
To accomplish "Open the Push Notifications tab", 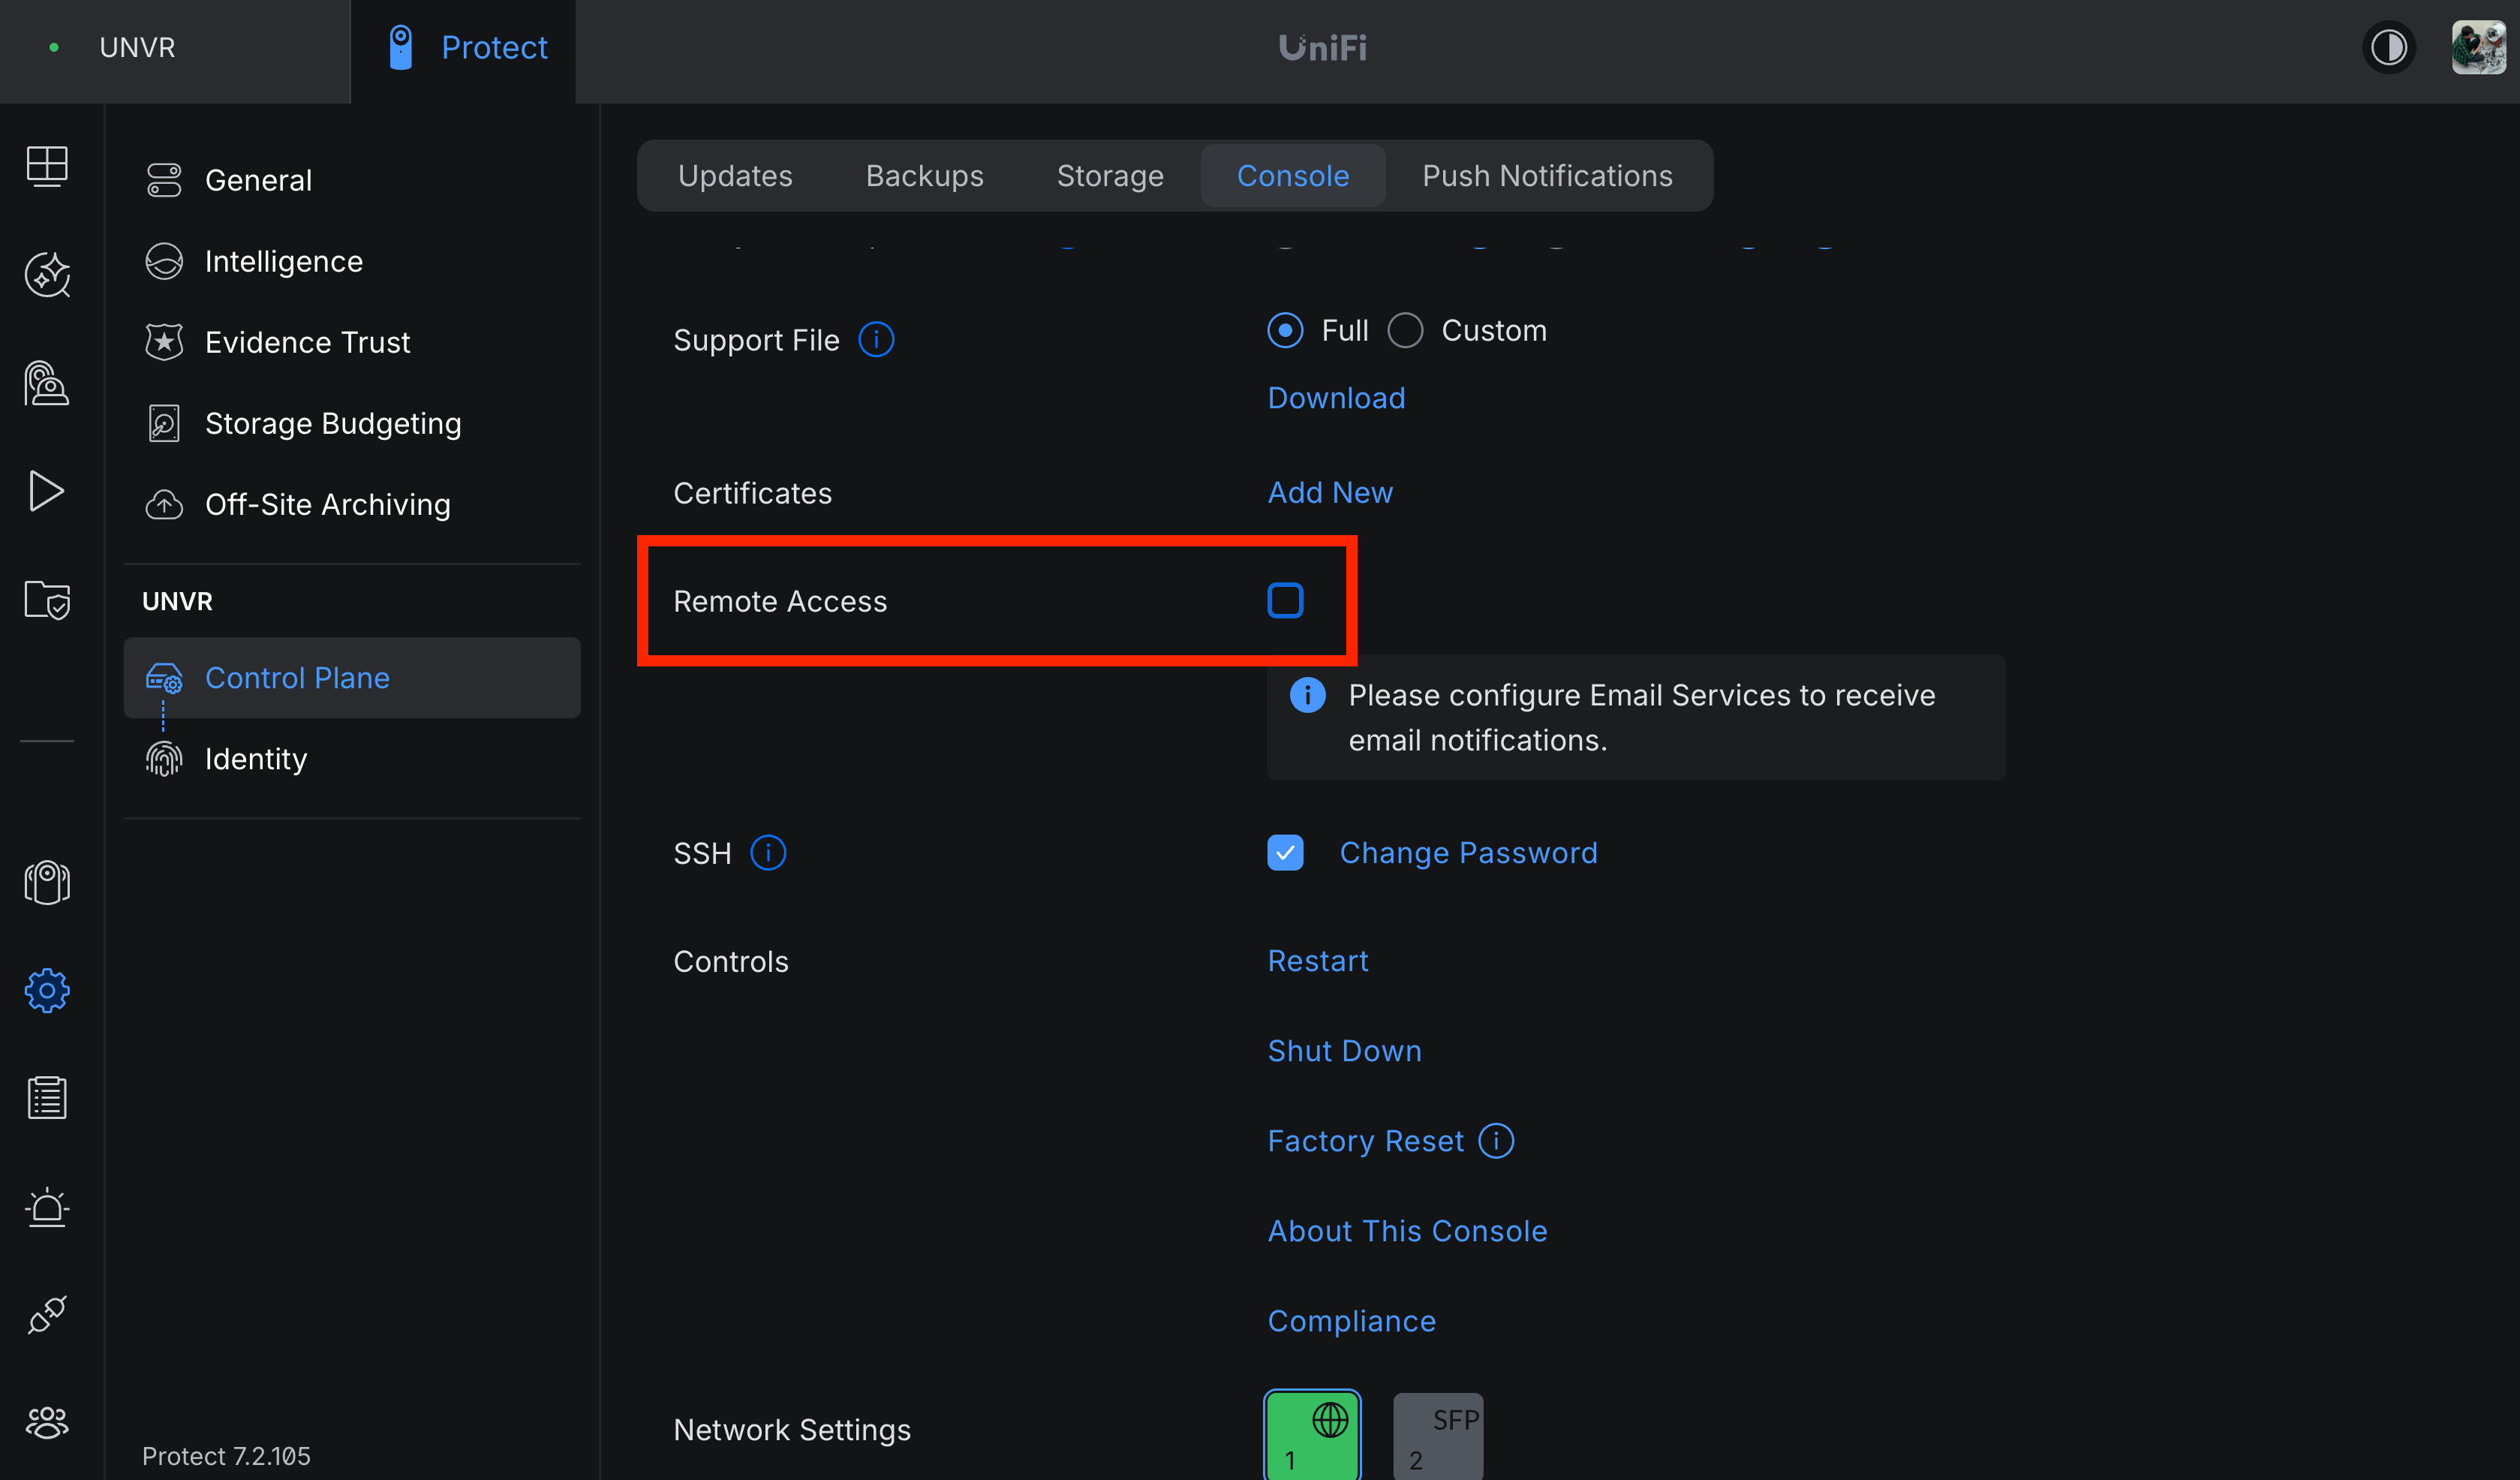I will pyautogui.click(x=1547, y=176).
